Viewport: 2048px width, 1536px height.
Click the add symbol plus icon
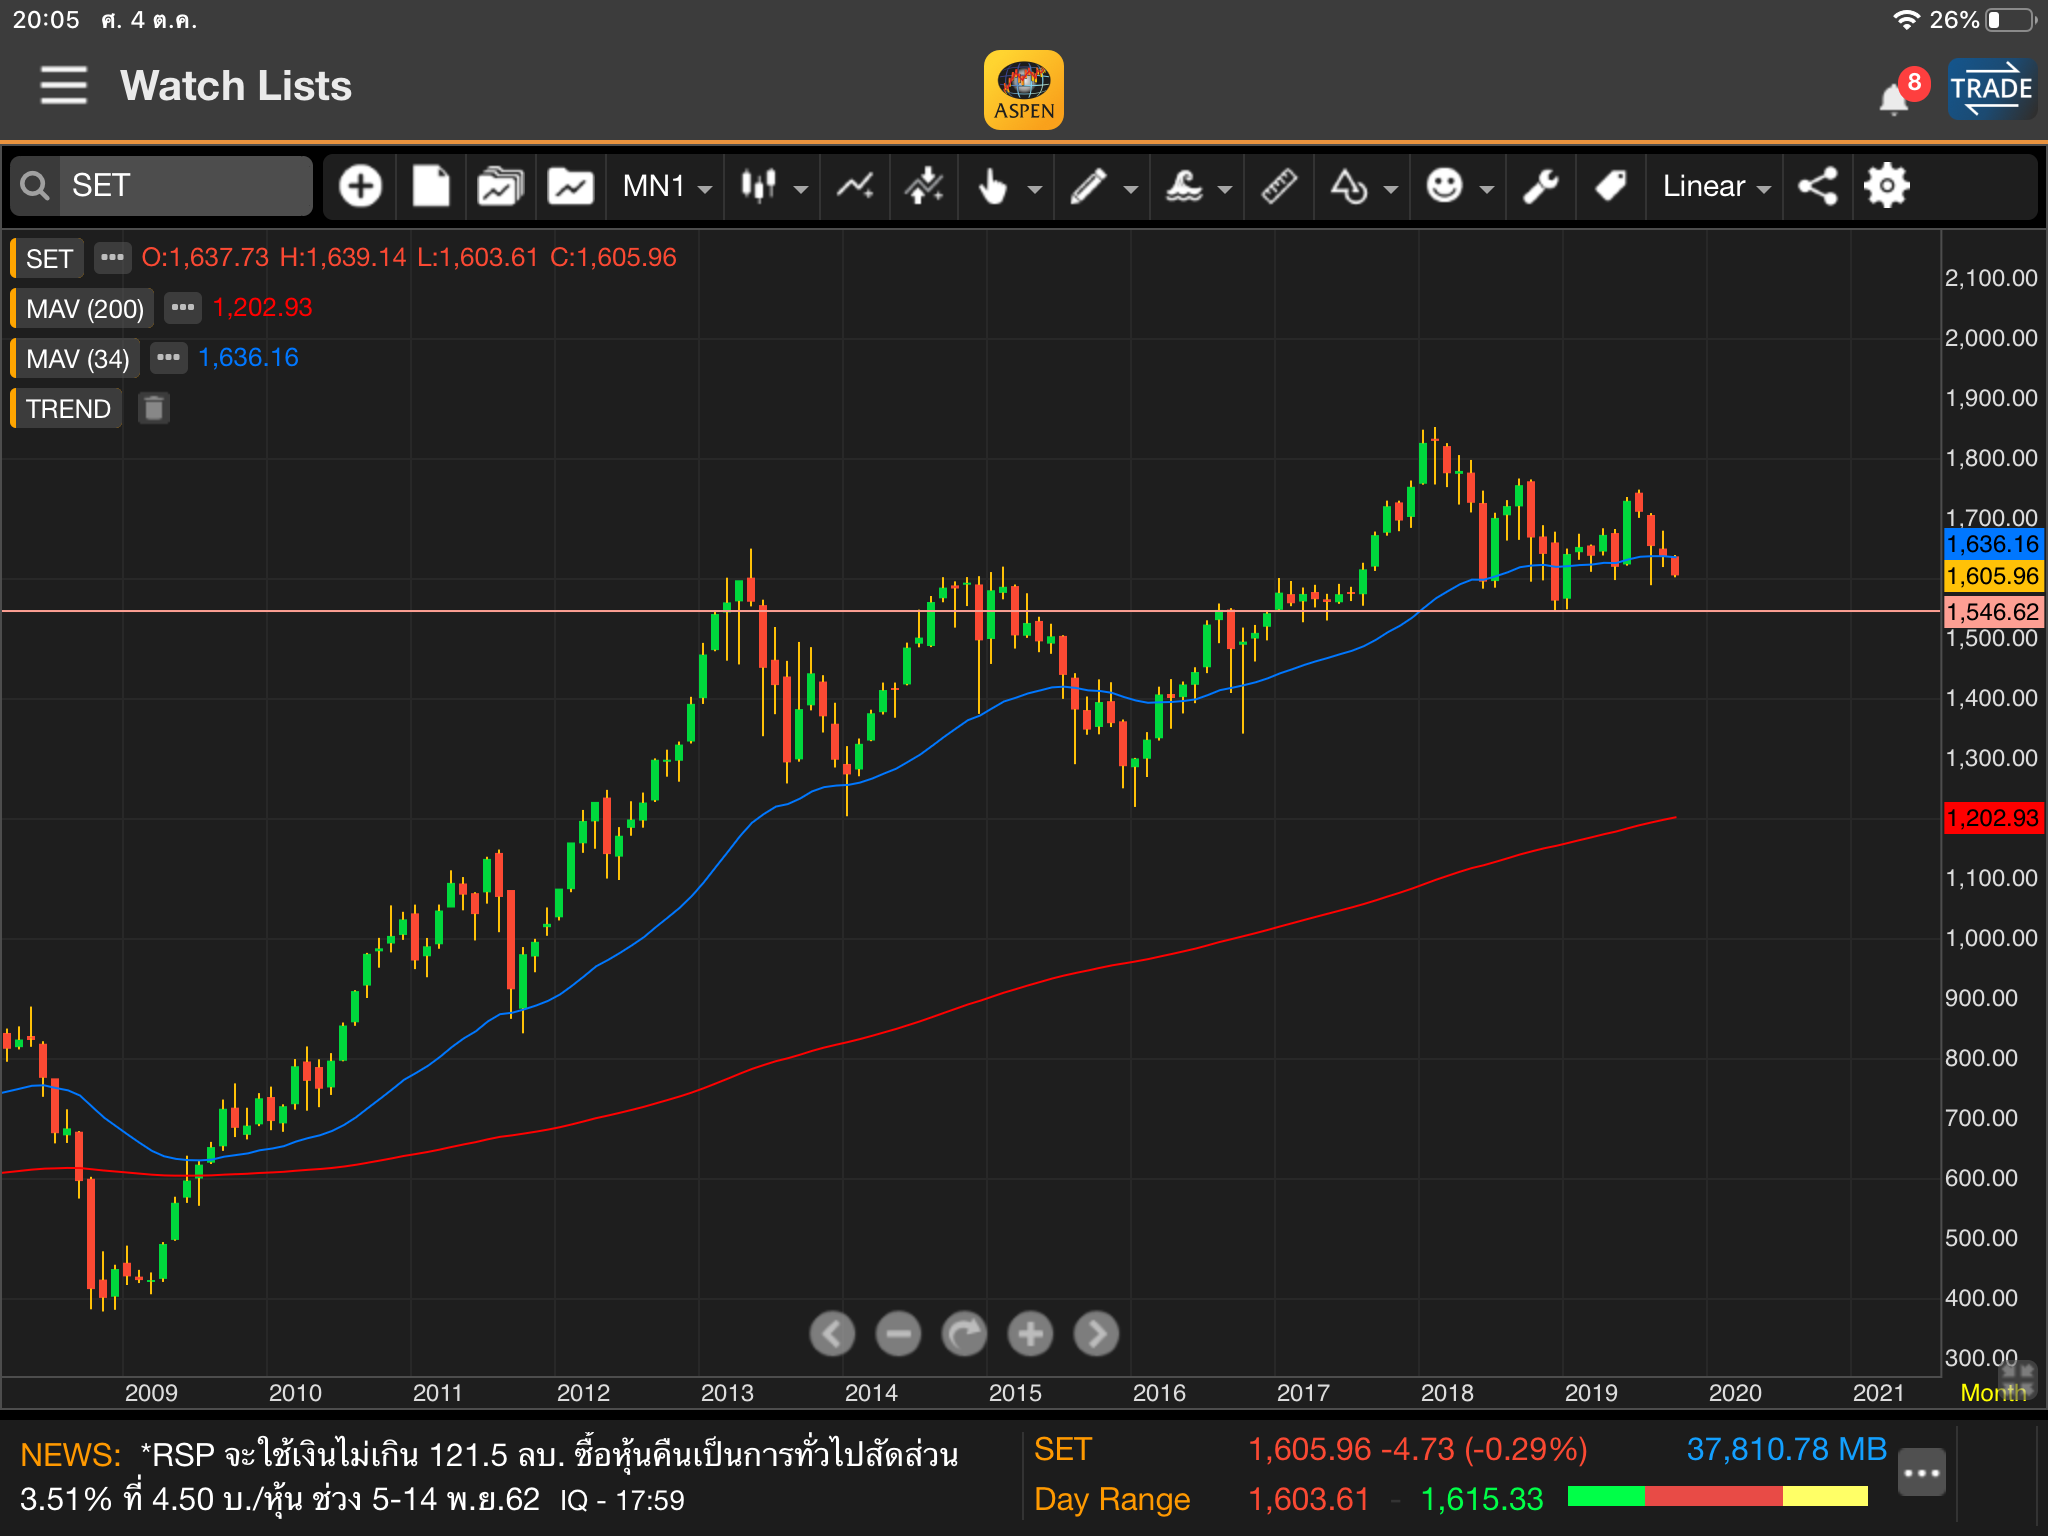coord(360,186)
